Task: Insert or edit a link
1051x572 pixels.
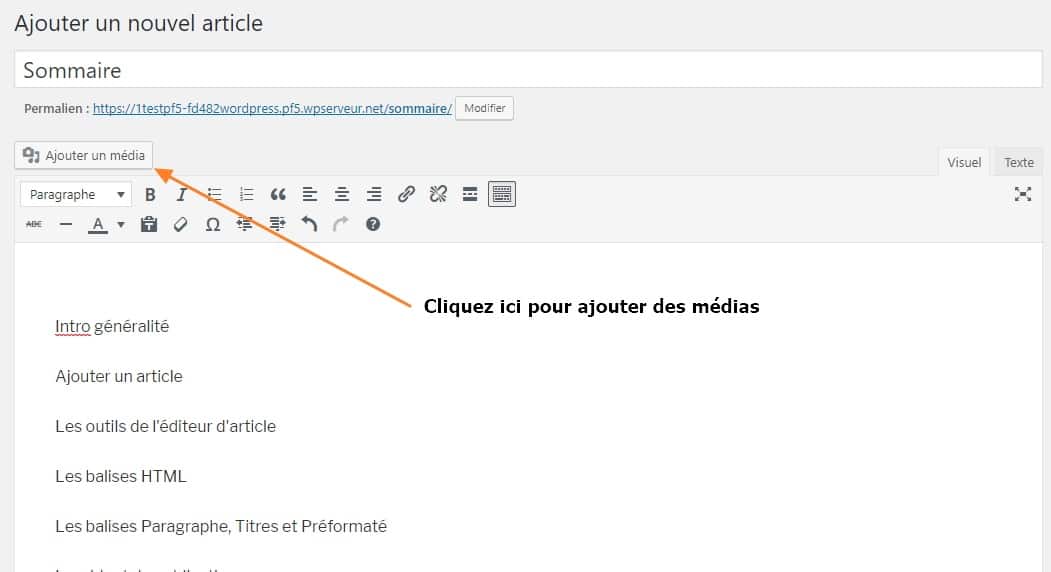Action: 406,194
